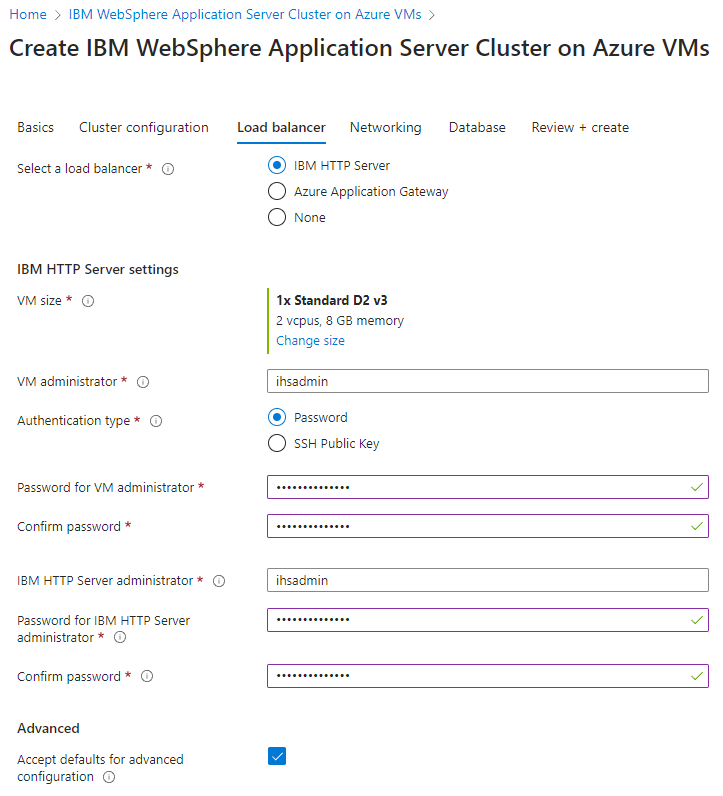The width and height of the screenshot is (723, 796).
Task: Open IBM WebSphere Application Server Cluster breadcrumb link
Action: 245,14
